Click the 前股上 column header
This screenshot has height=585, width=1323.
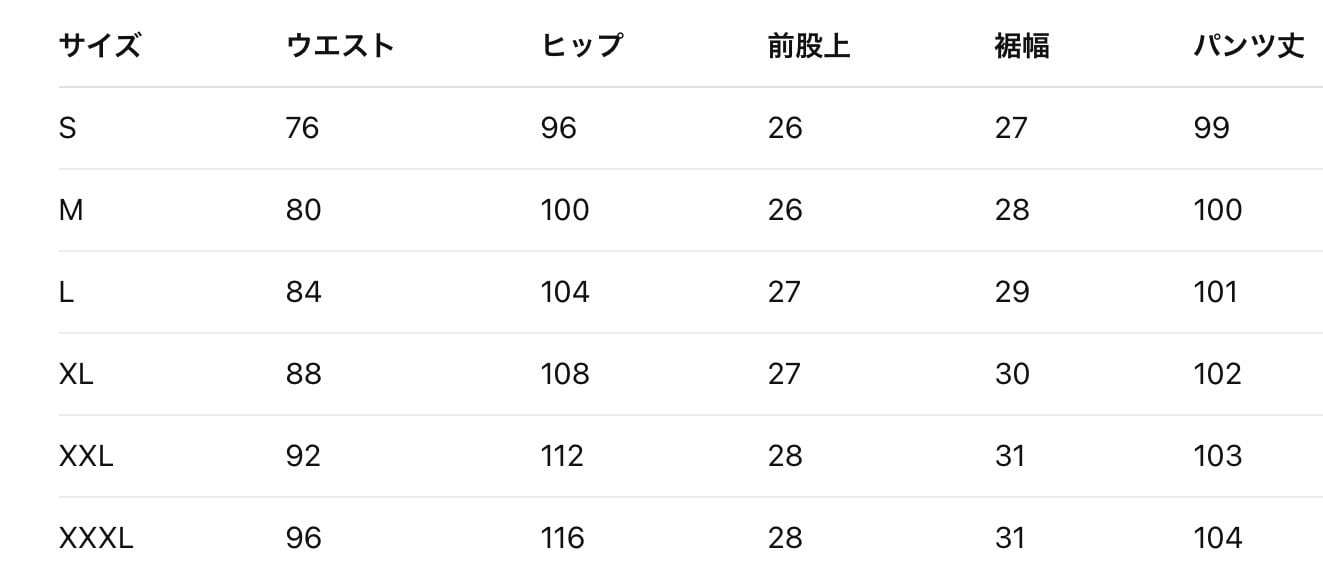tap(808, 46)
